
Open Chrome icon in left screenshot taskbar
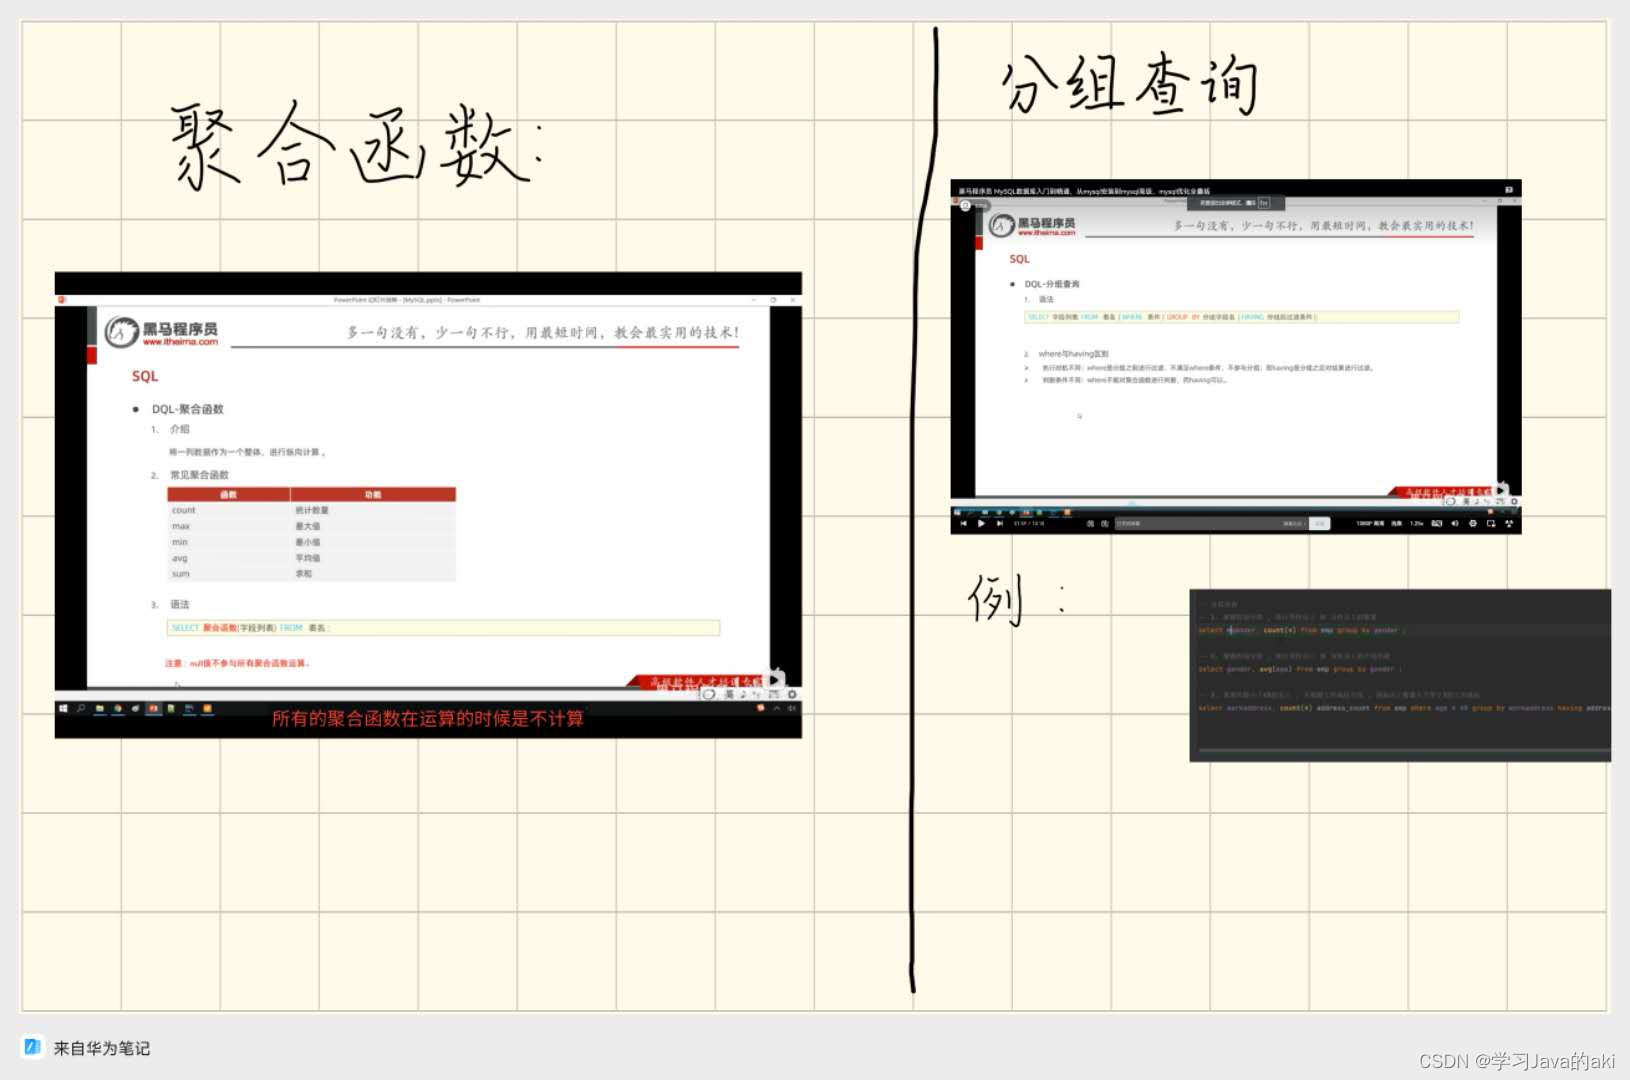coord(118,708)
